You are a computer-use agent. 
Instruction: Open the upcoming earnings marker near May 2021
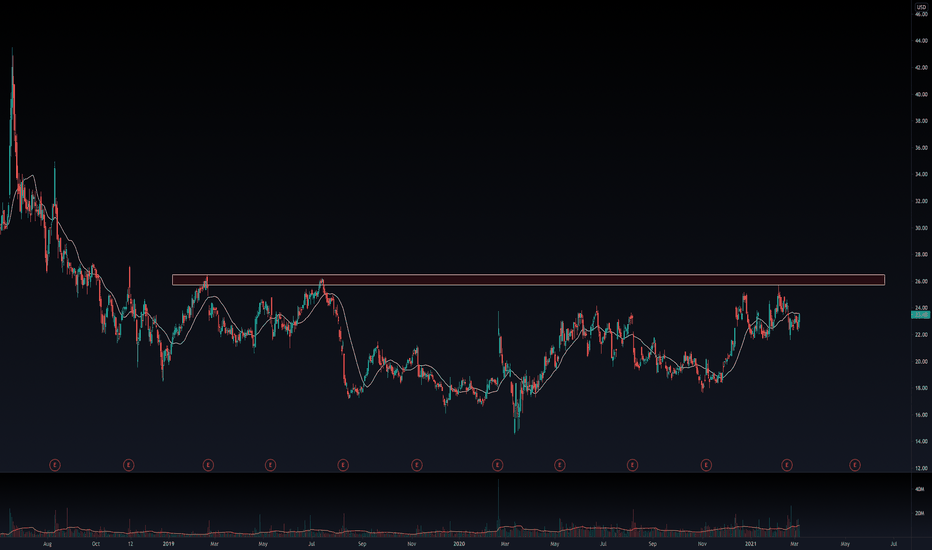point(855,465)
